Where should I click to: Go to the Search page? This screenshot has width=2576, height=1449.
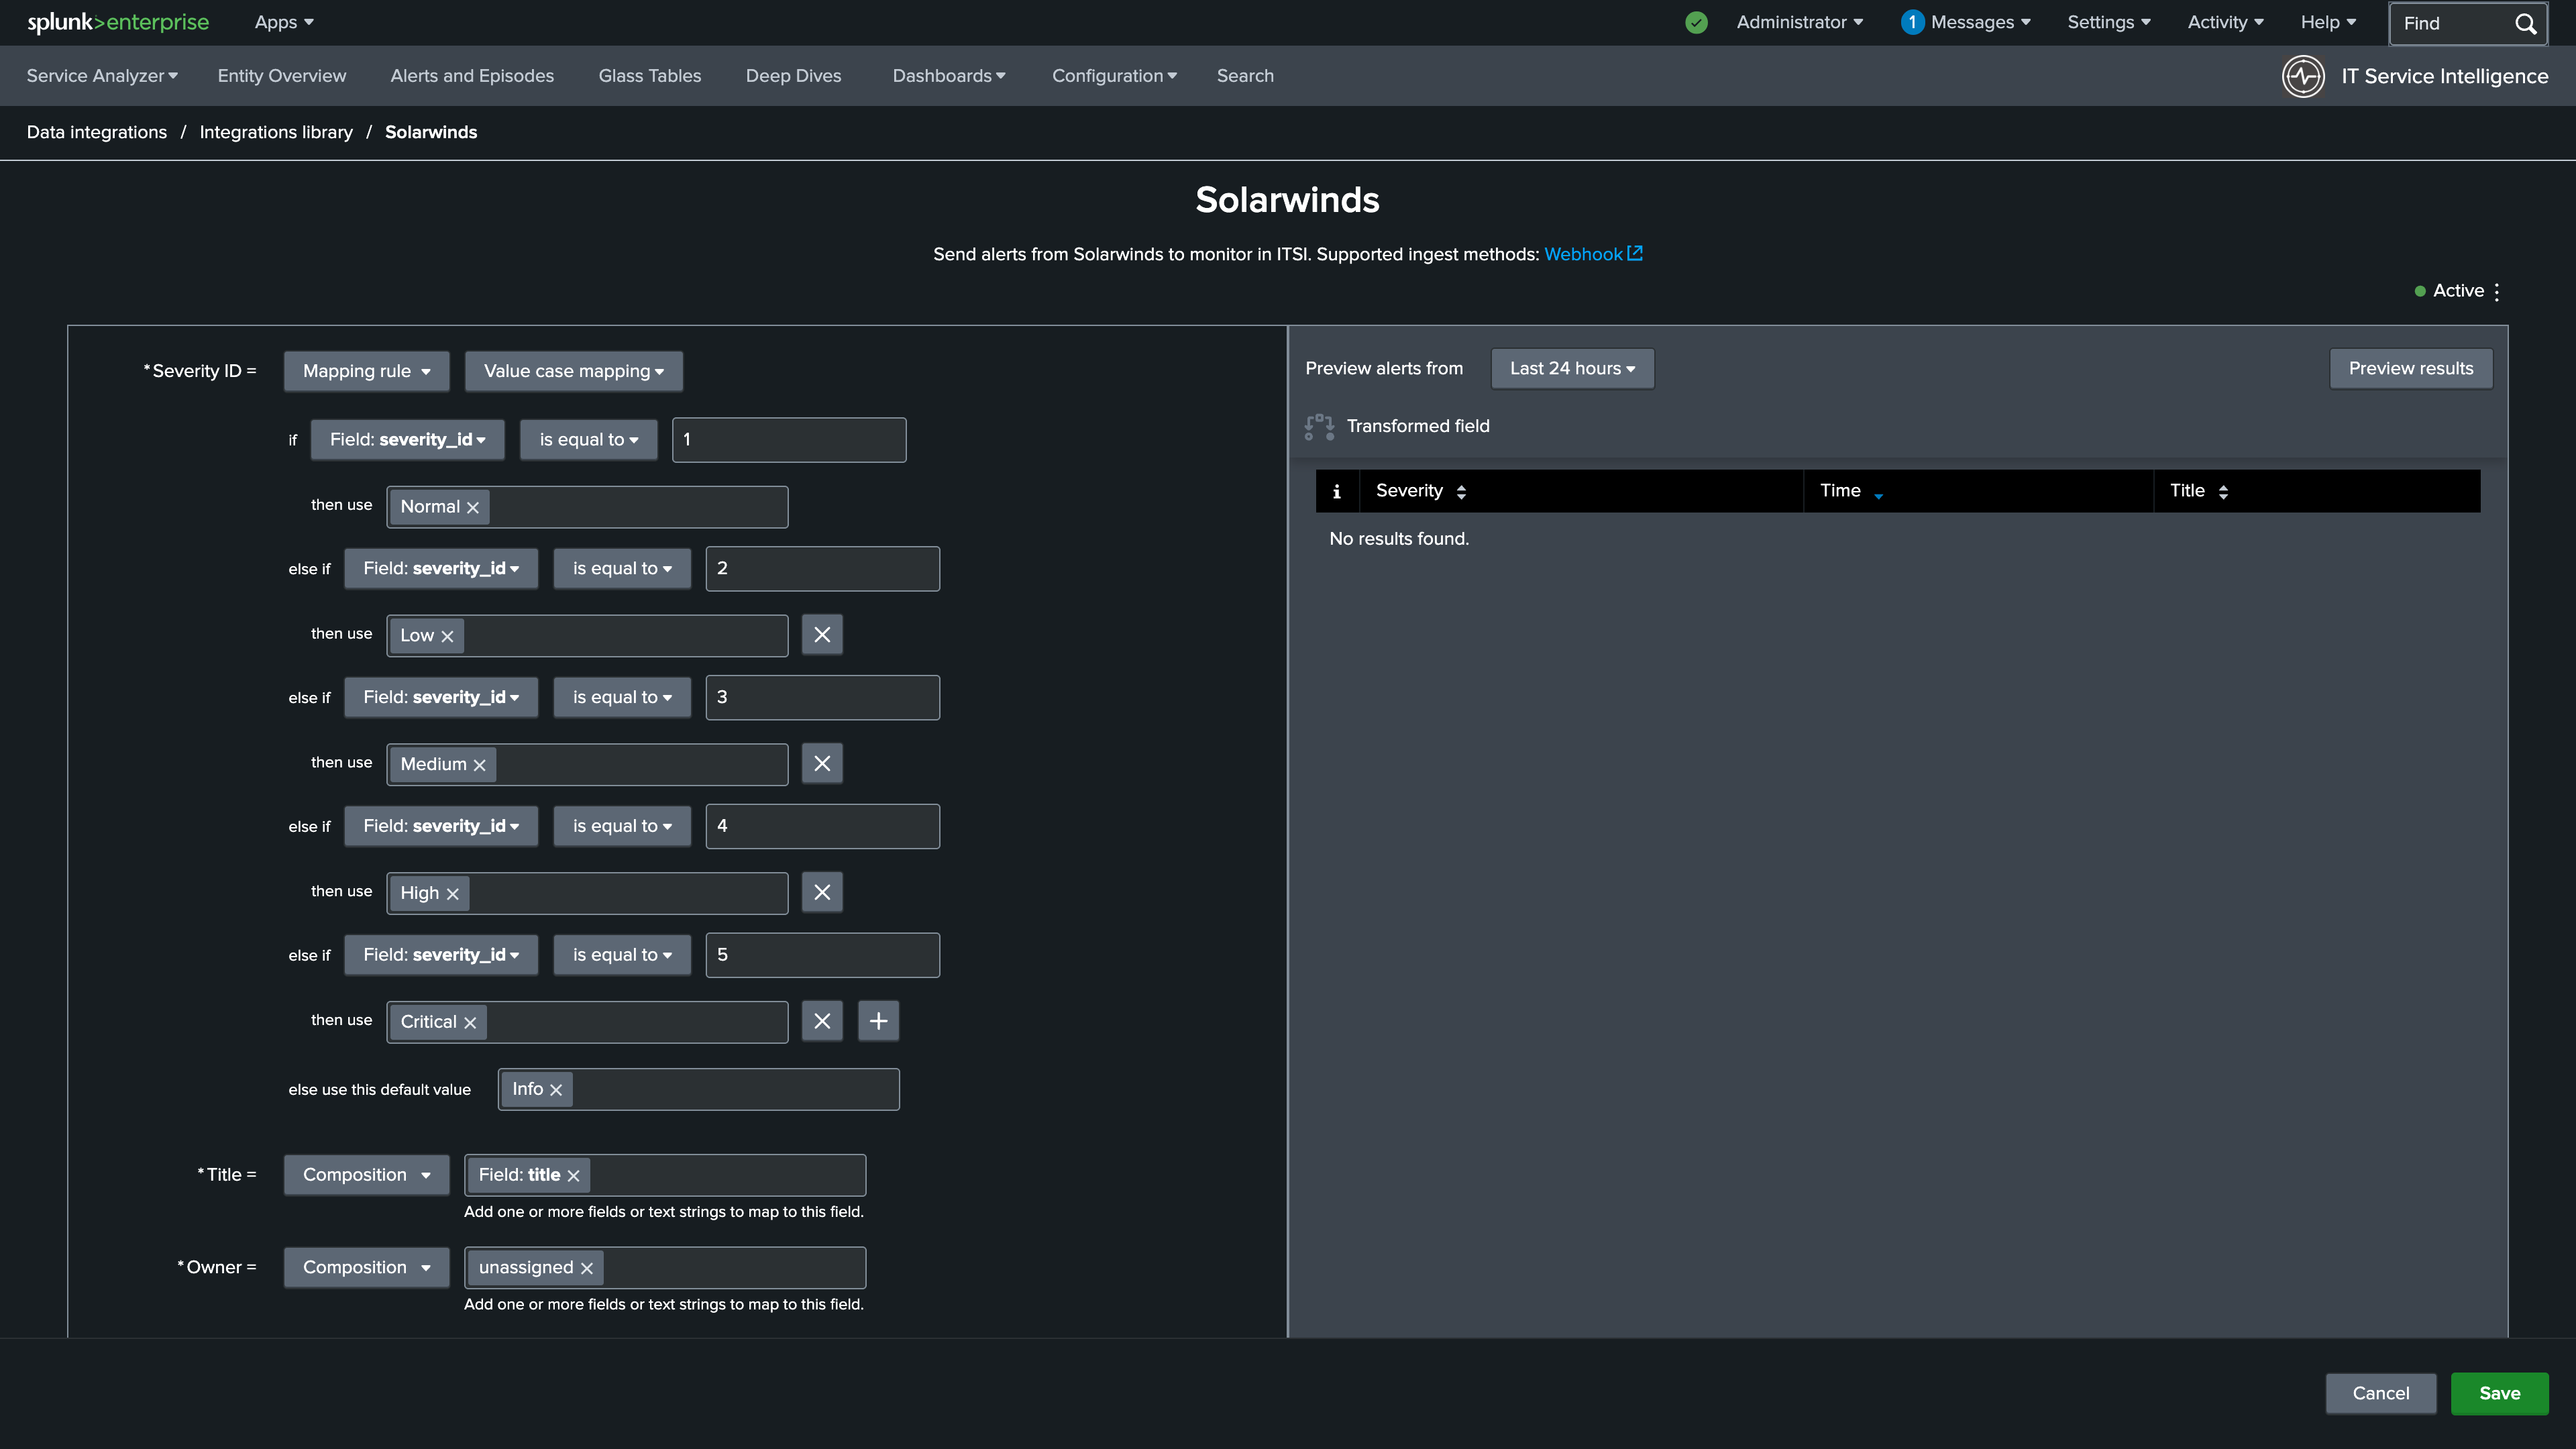click(1245, 76)
